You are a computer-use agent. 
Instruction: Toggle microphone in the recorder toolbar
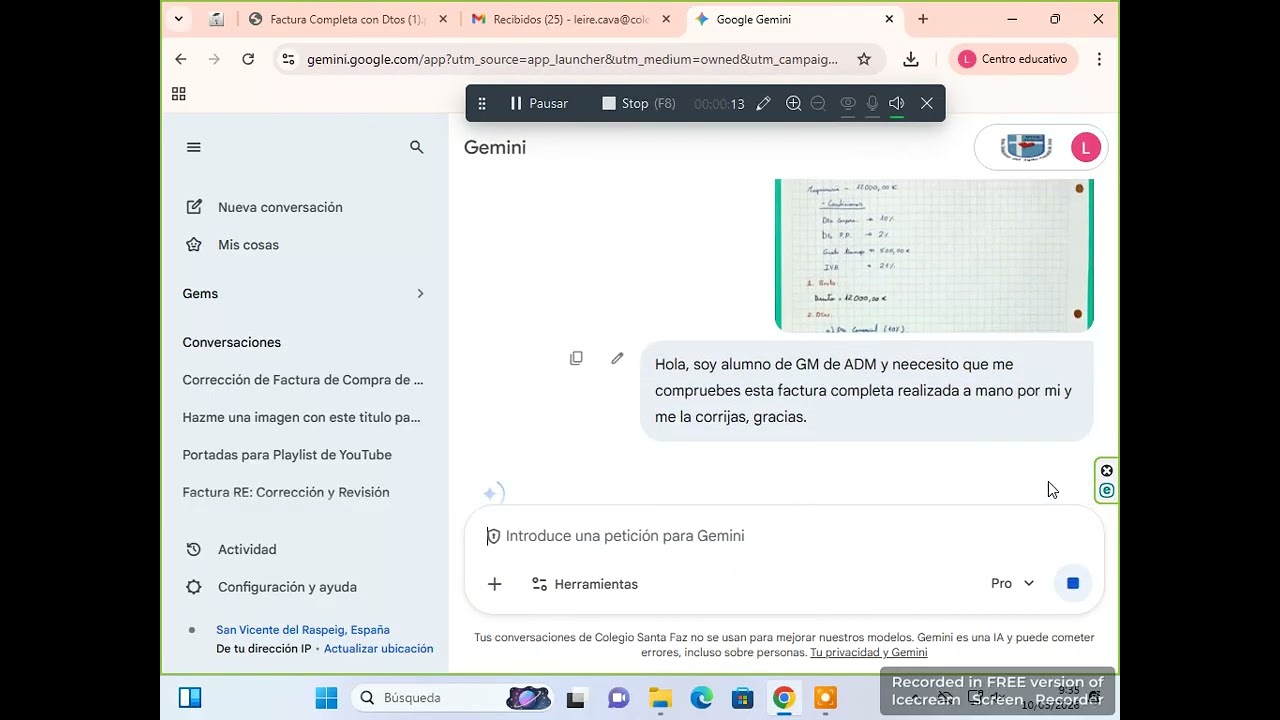tap(872, 103)
